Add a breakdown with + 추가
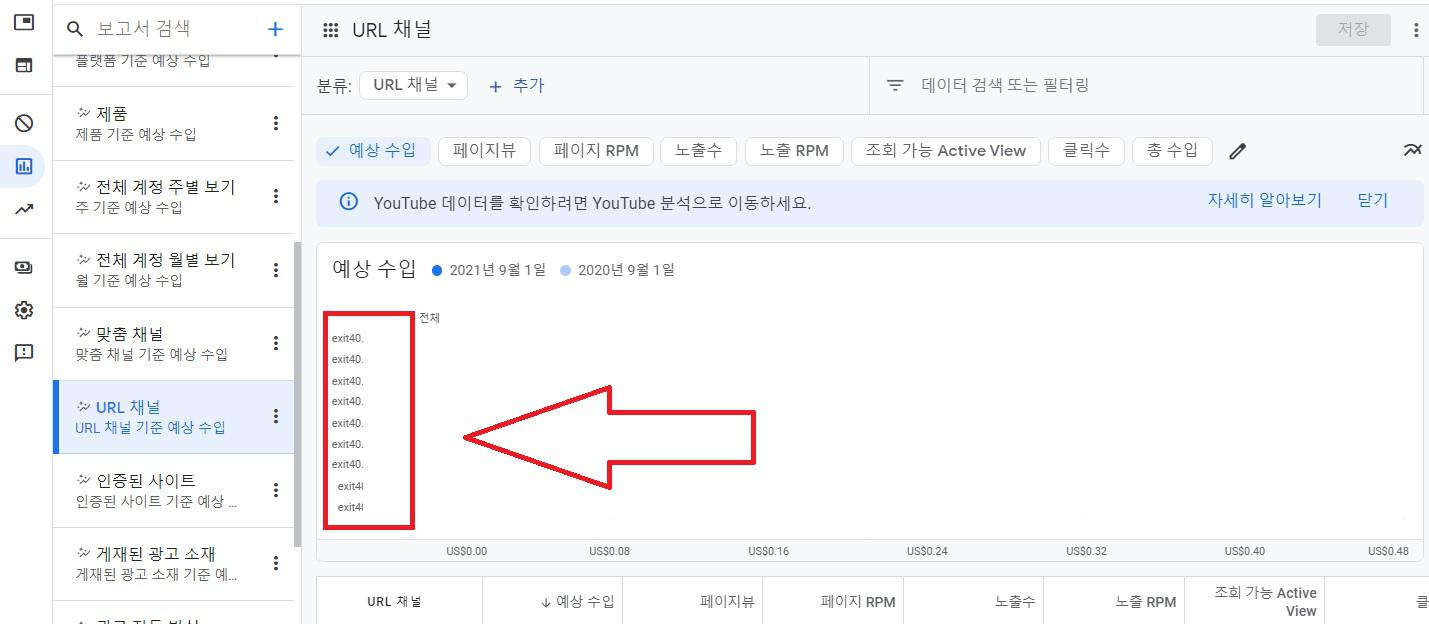 click(x=516, y=86)
